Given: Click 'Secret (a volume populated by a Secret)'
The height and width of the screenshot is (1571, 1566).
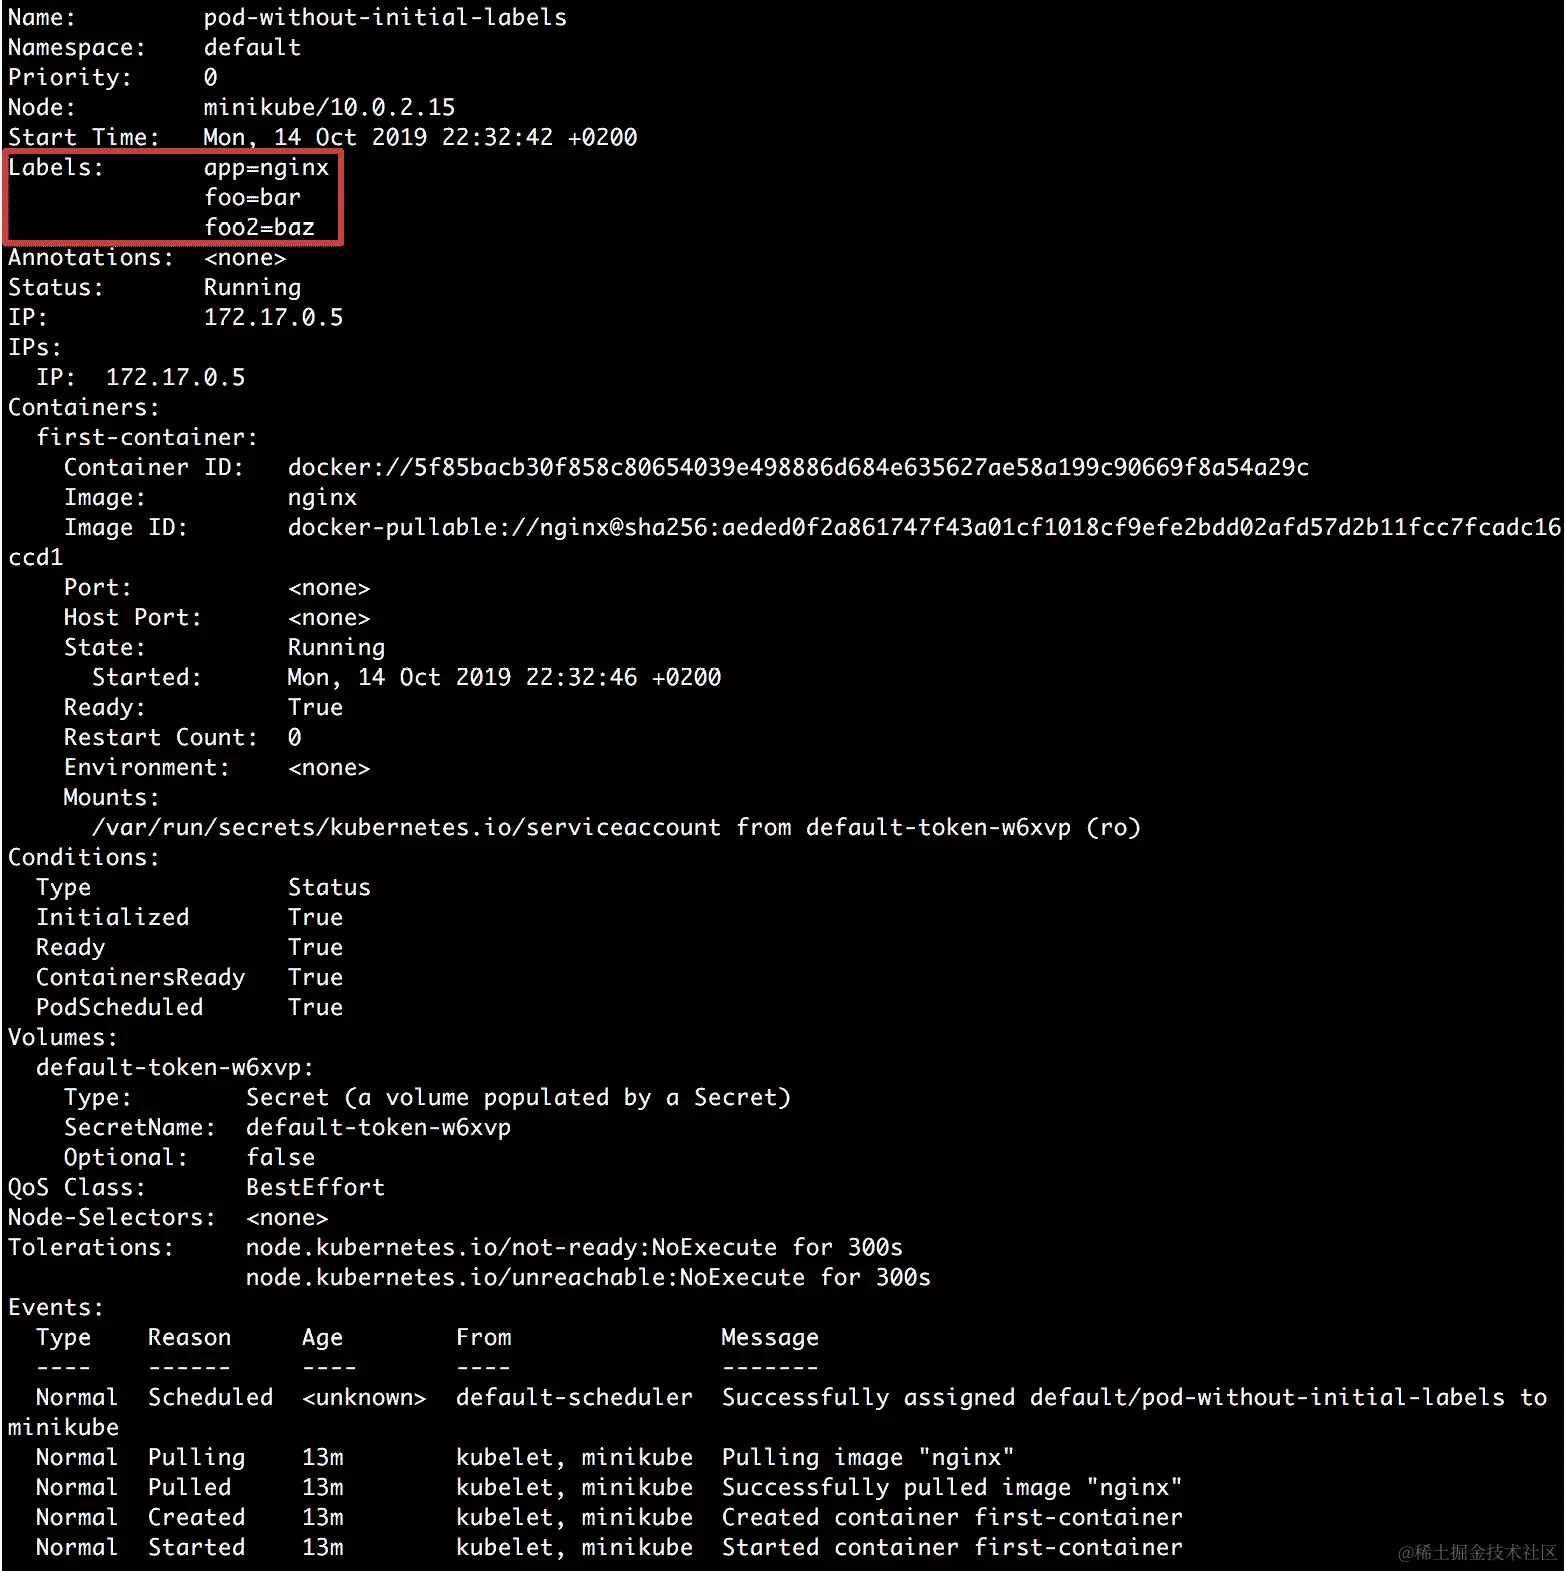Looking at the screenshot, I should click(518, 1097).
